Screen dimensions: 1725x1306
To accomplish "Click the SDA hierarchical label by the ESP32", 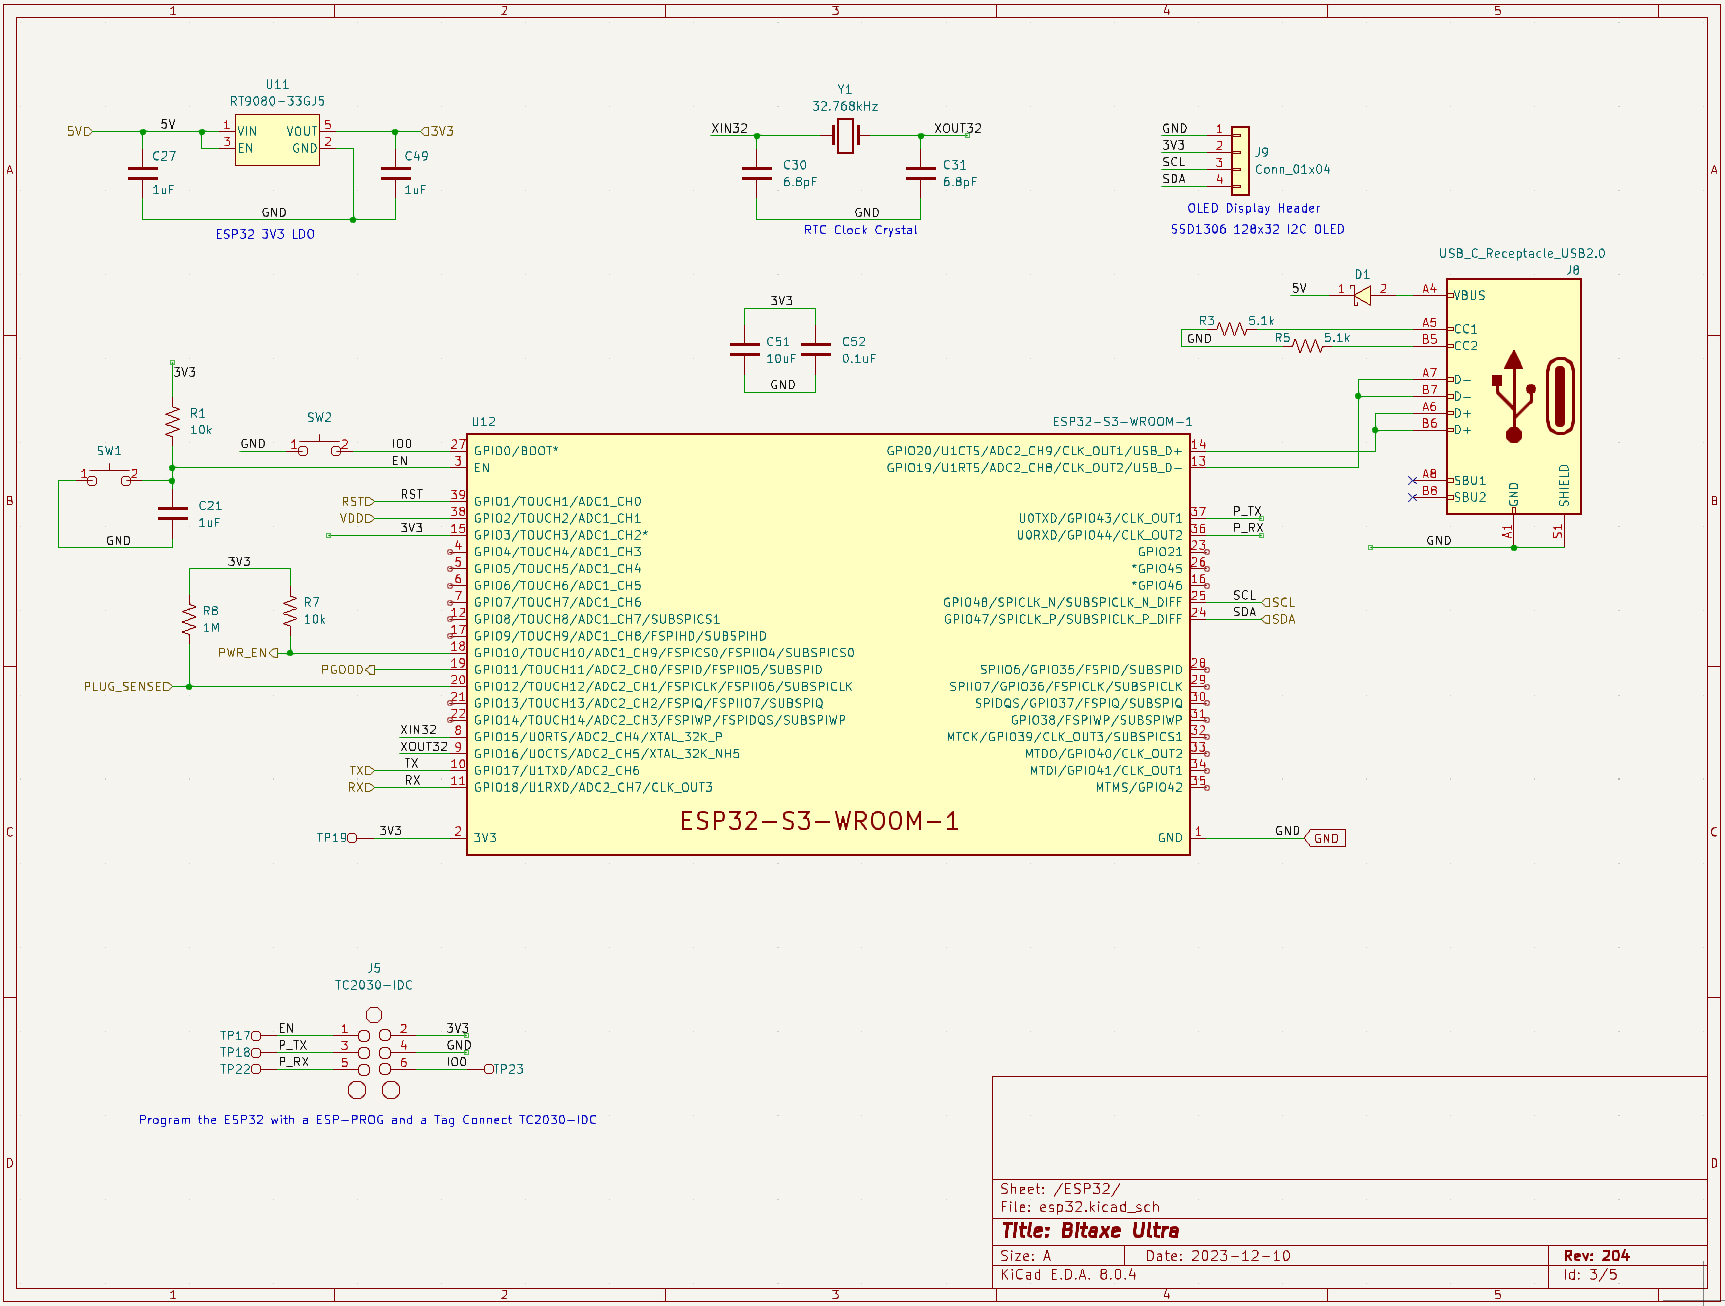I will pos(1279,619).
